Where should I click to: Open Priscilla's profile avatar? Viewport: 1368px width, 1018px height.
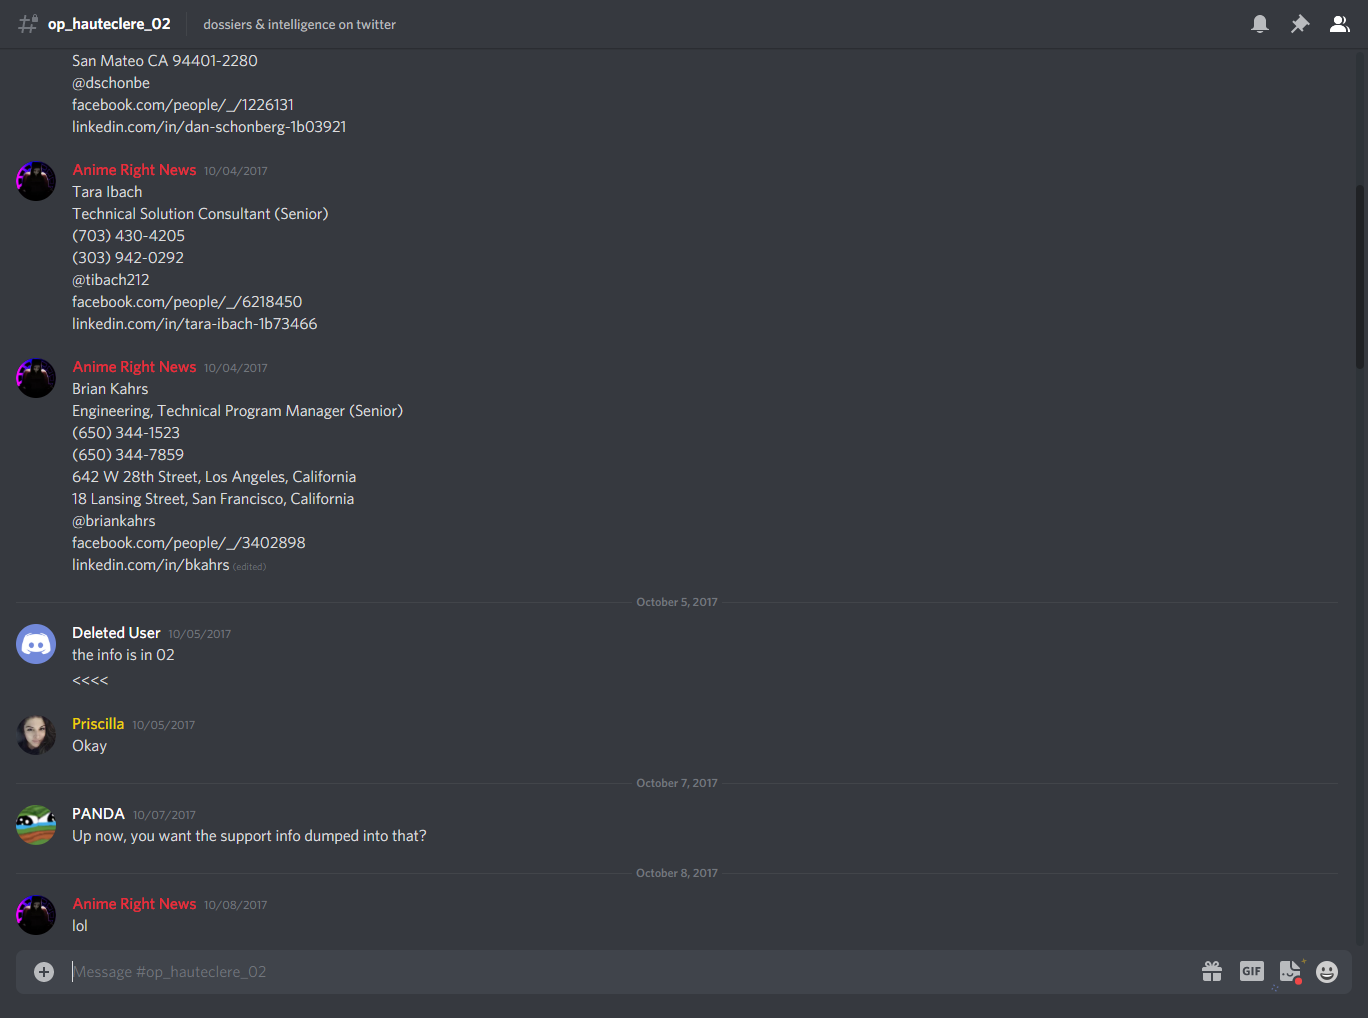pyautogui.click(x=36, y=735)
